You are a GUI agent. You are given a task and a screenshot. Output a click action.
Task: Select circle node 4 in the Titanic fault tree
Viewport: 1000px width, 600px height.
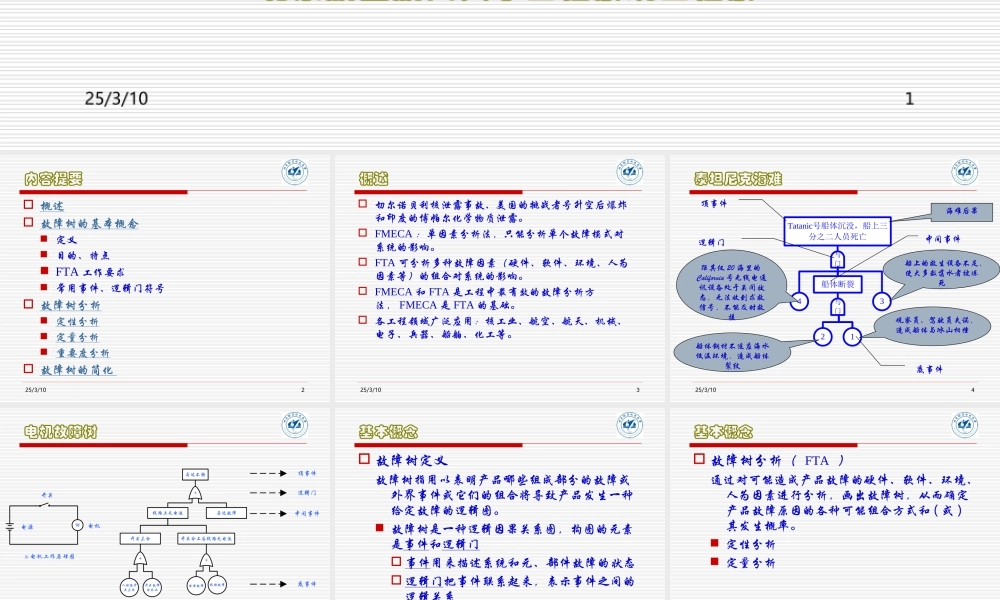[799, 301]
